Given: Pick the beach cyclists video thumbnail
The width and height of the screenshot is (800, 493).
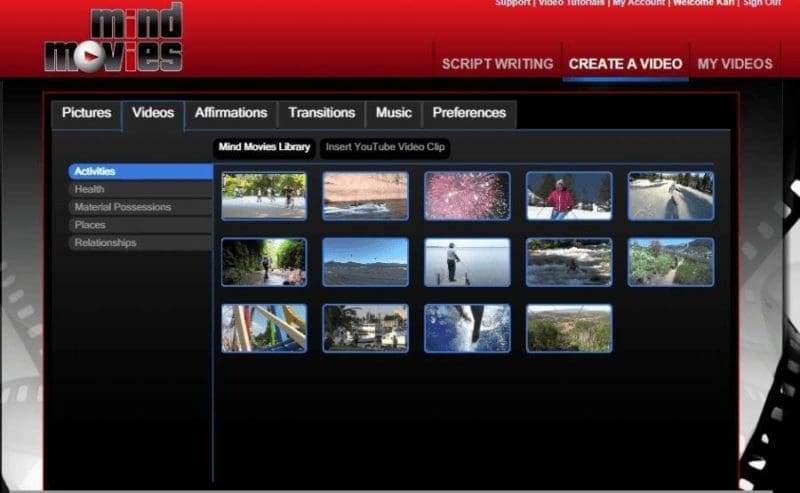Looking at the screenshot, I should point(264,196).
